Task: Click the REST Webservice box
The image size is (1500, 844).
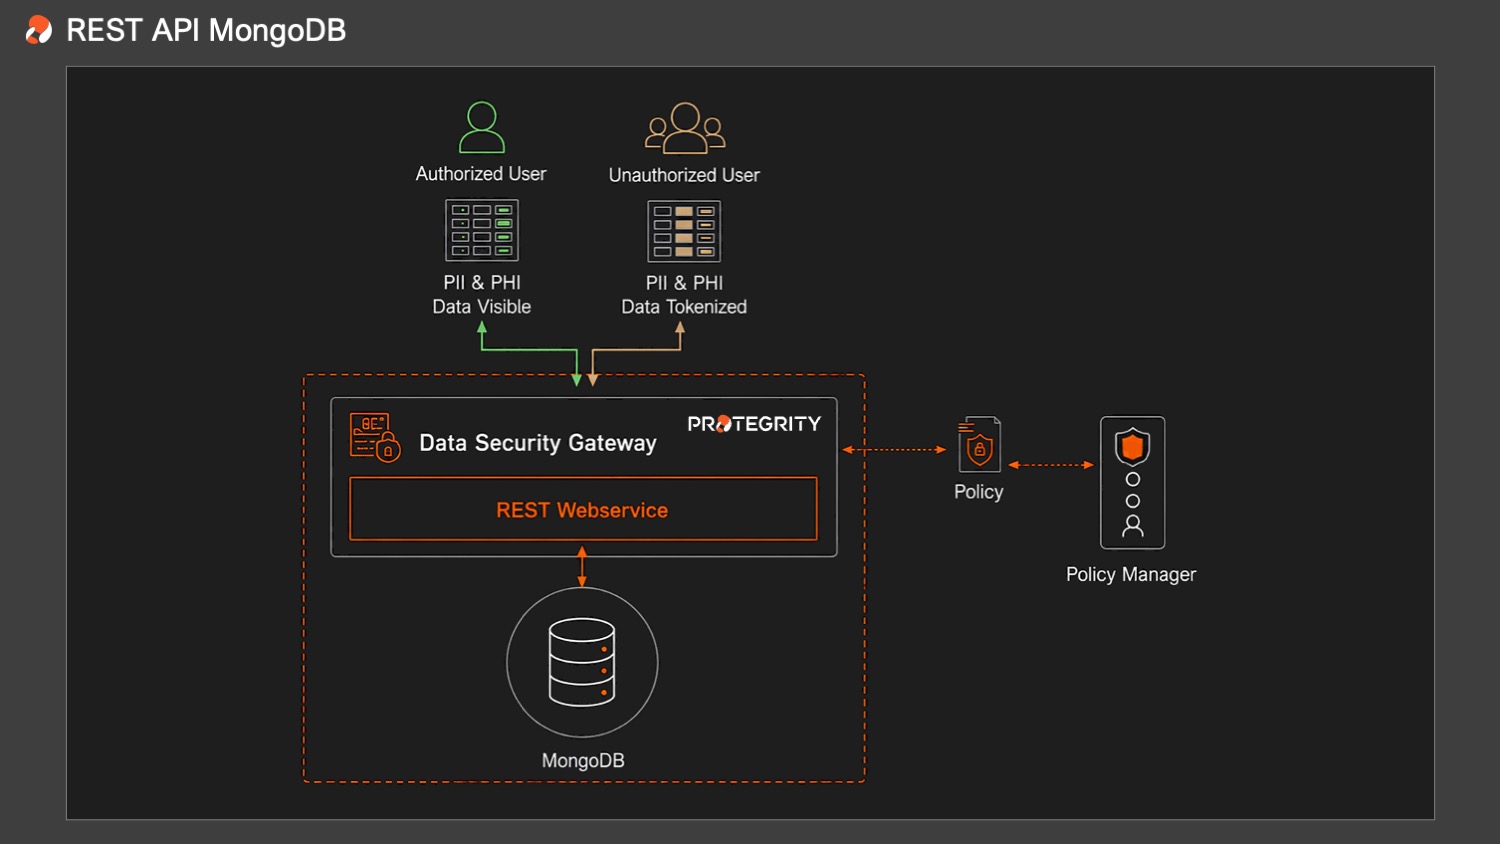Action: click(x=583, y=509)
